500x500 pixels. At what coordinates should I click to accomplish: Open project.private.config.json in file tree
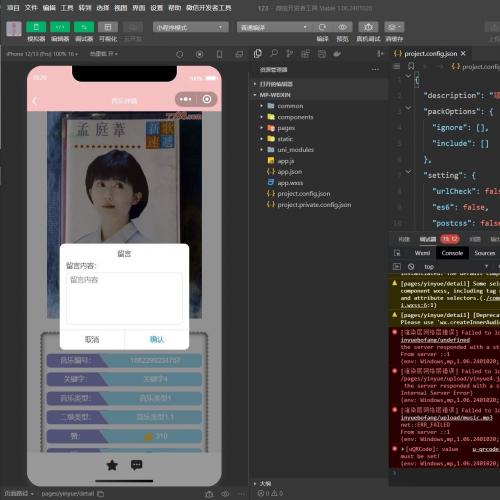320,205
